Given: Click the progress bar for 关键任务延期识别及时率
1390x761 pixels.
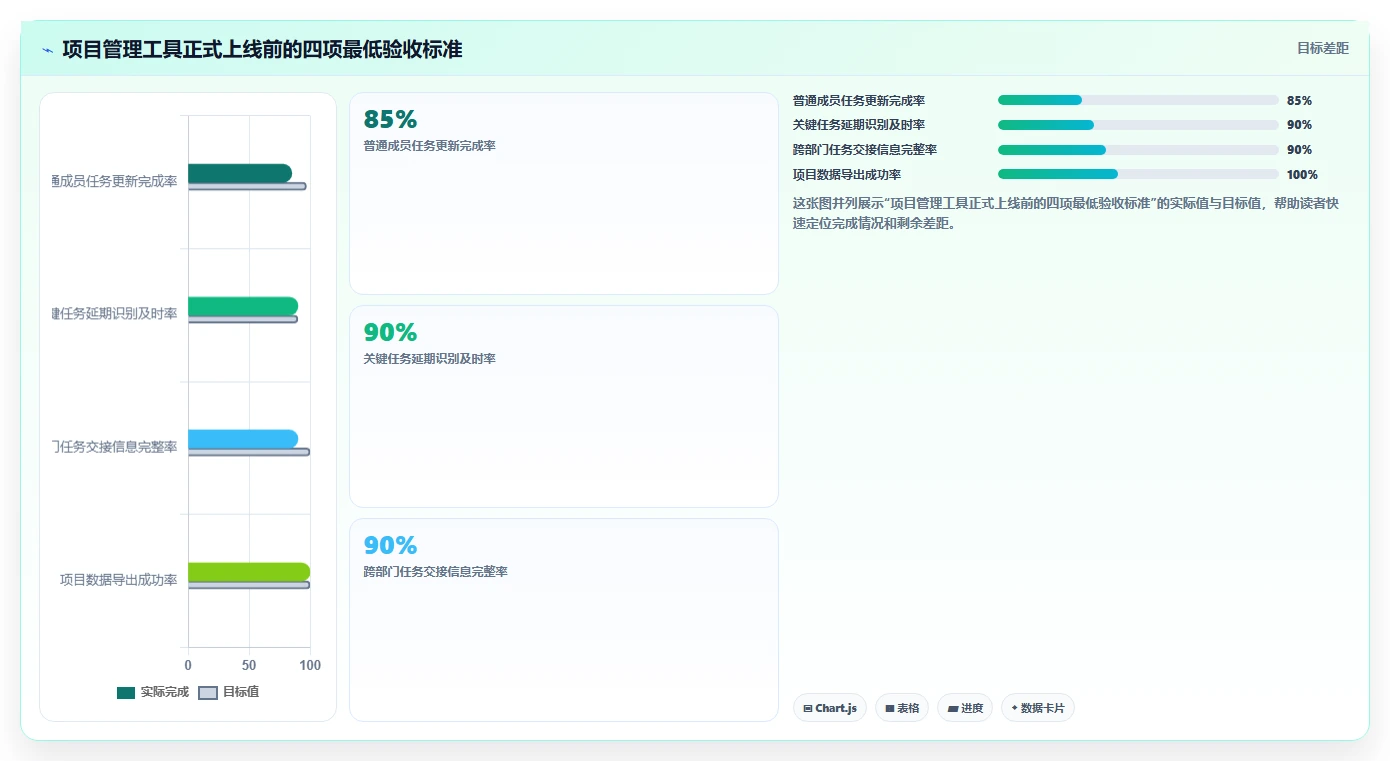Looking at the screenshot, I should click(1138, 125).
